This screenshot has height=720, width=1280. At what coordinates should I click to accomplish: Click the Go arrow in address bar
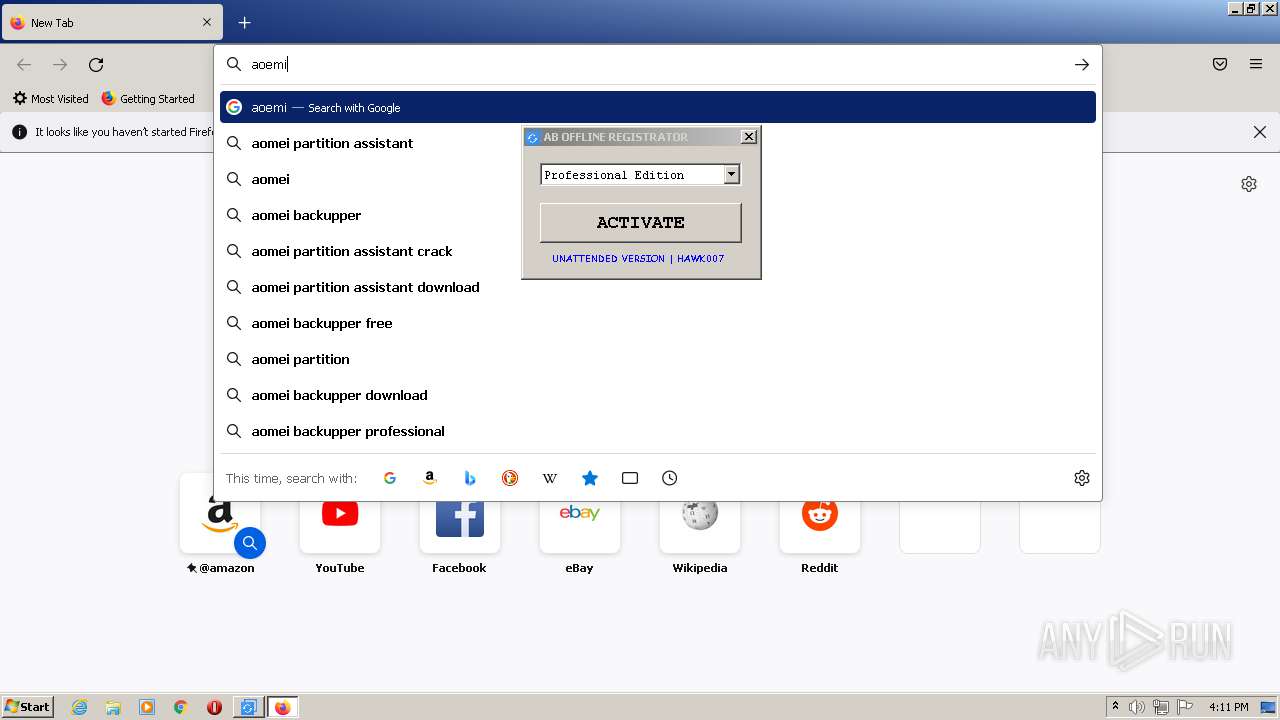click(1082, 64)
